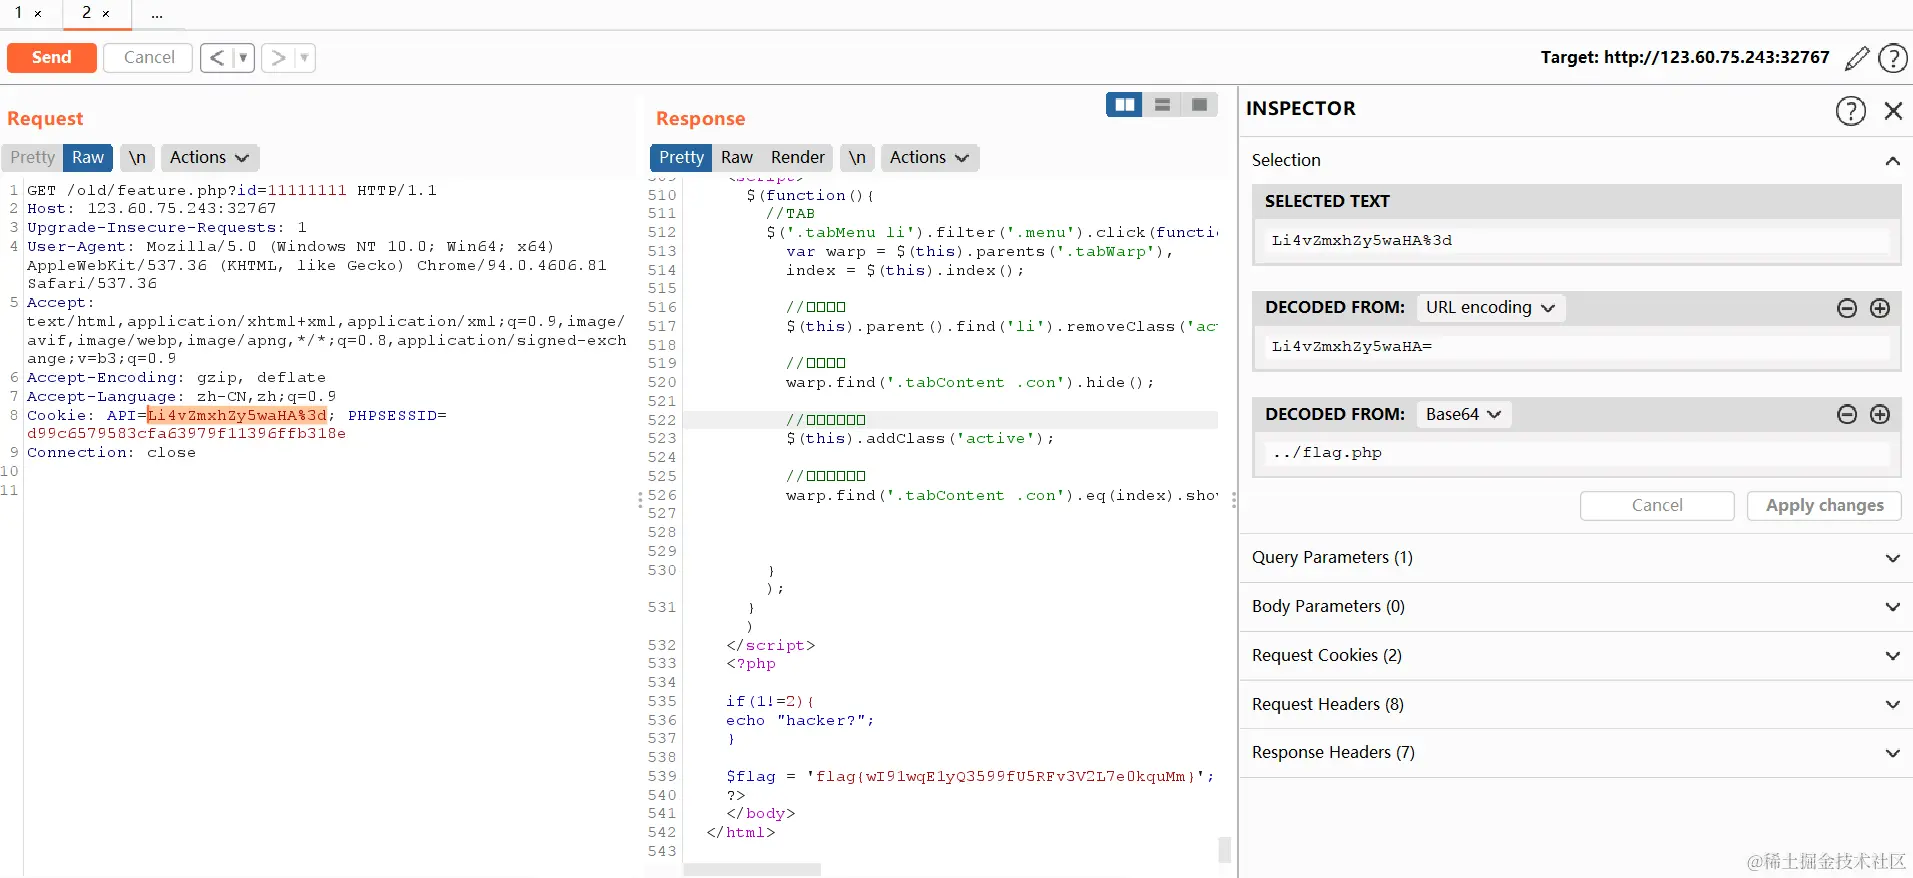Edit the selected text field
Viewport: 1913px width, 878px height.
(x=1576, y=241)
